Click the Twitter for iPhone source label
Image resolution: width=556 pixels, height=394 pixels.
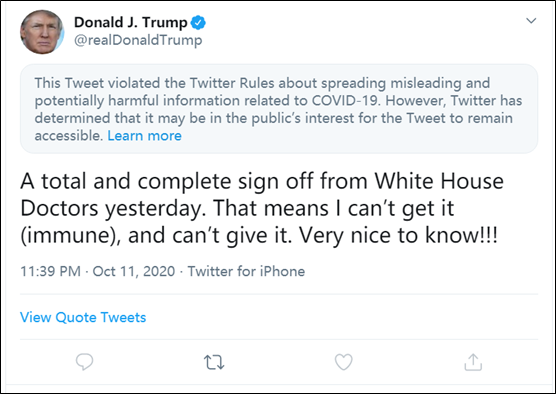246,271
